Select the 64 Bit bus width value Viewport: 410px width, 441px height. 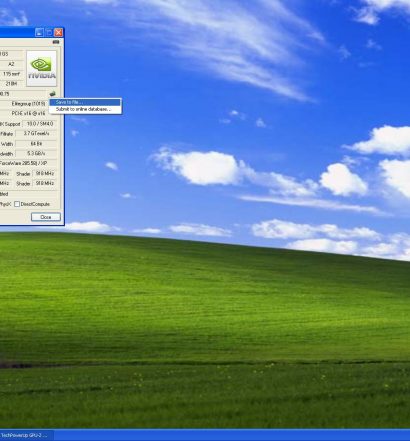pos(36,144)
